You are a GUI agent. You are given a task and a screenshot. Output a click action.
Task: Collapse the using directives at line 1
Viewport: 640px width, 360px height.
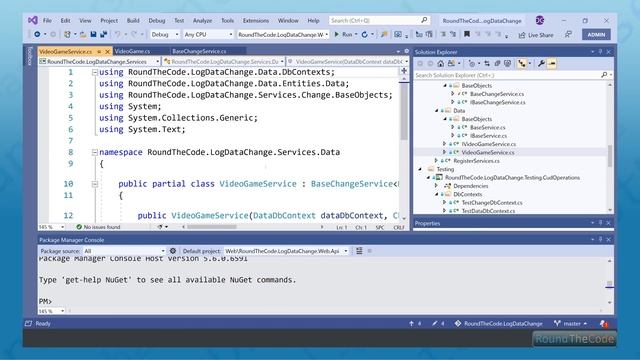[x=95, y=72]
